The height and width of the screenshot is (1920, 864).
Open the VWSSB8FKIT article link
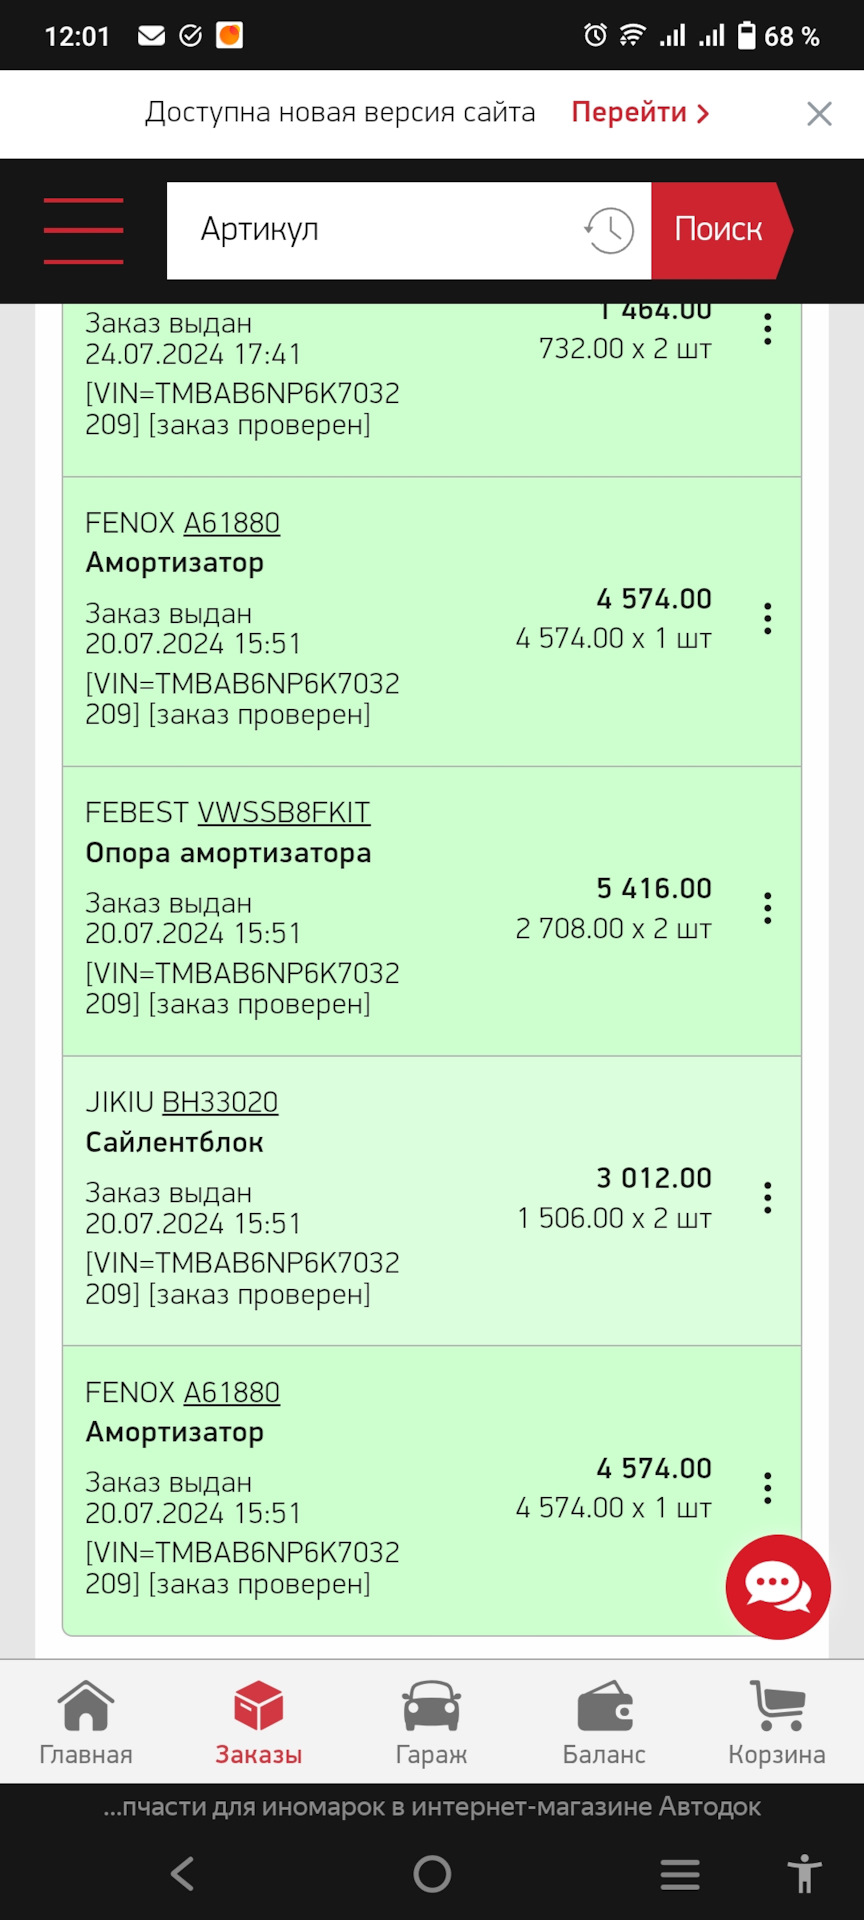(284, 813)
